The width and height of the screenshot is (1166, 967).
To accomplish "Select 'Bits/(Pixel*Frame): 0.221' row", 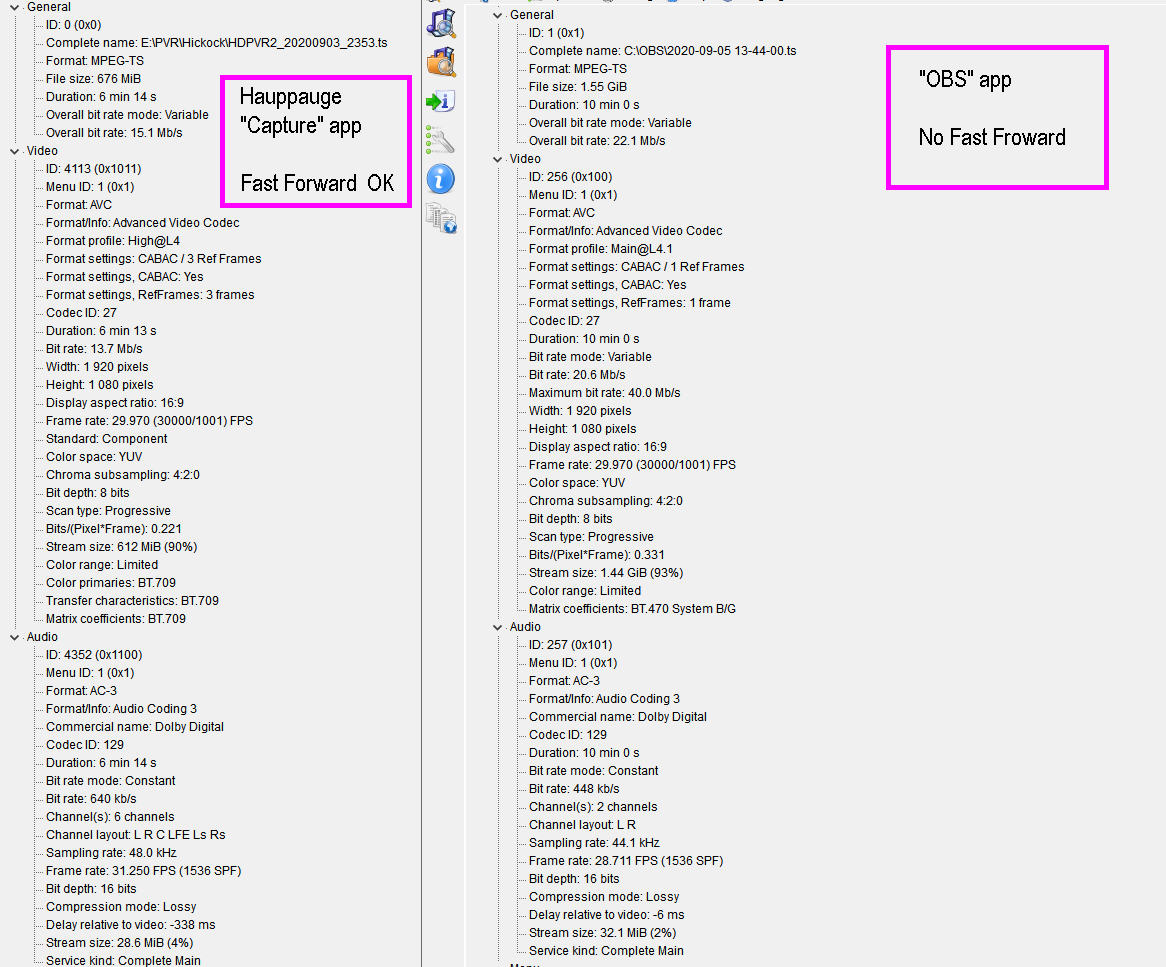I will coord(114,529).
